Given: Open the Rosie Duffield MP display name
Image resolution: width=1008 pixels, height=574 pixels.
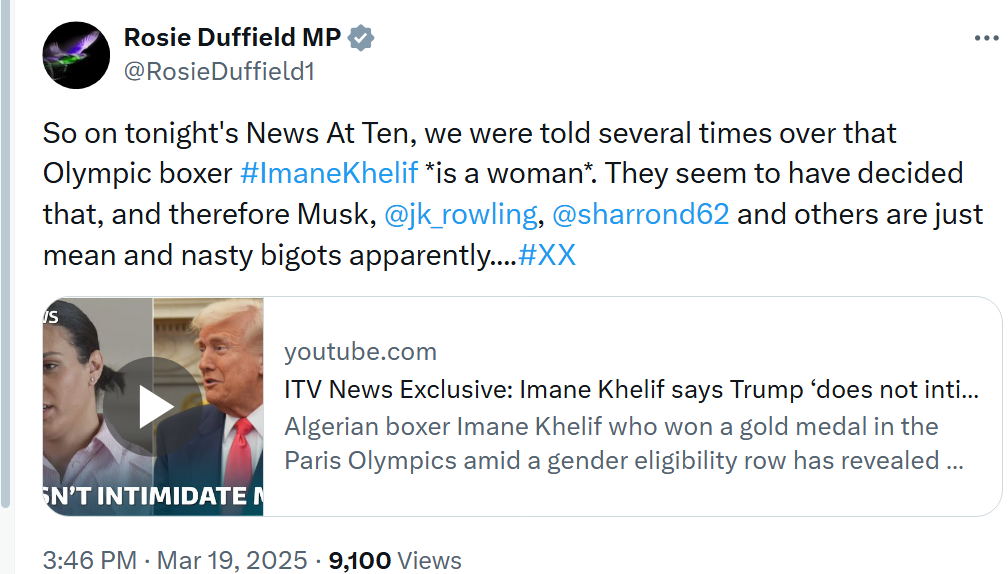Looking at the screenshot, I should (232, 39).
